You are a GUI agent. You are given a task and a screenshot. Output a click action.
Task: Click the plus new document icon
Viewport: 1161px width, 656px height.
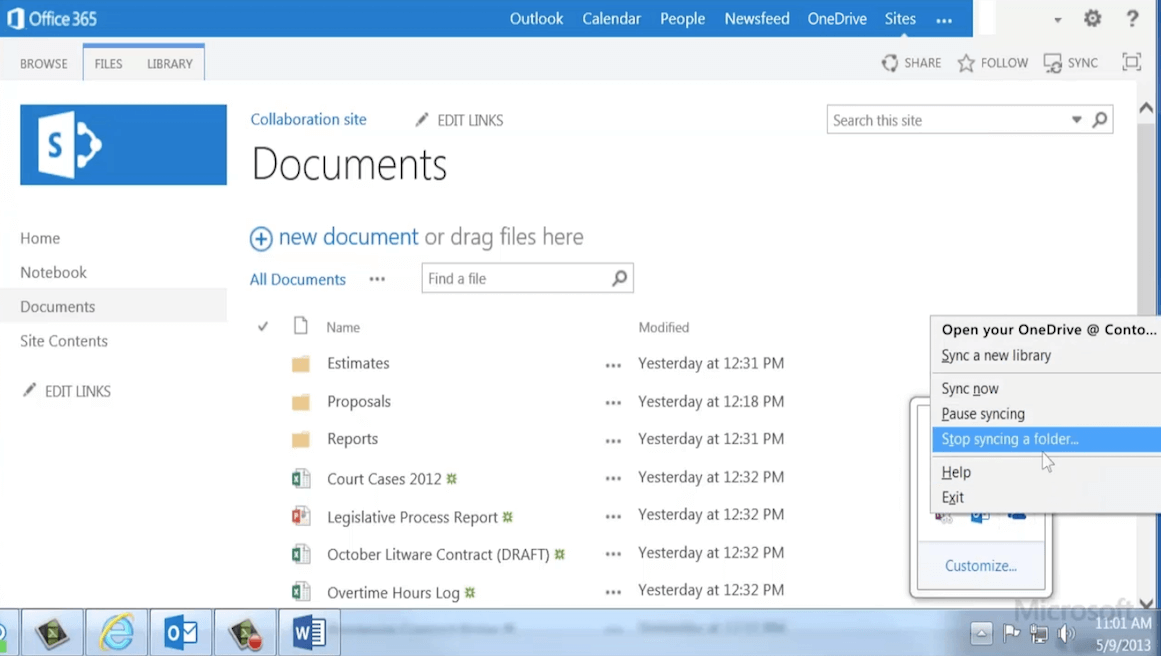261,238
